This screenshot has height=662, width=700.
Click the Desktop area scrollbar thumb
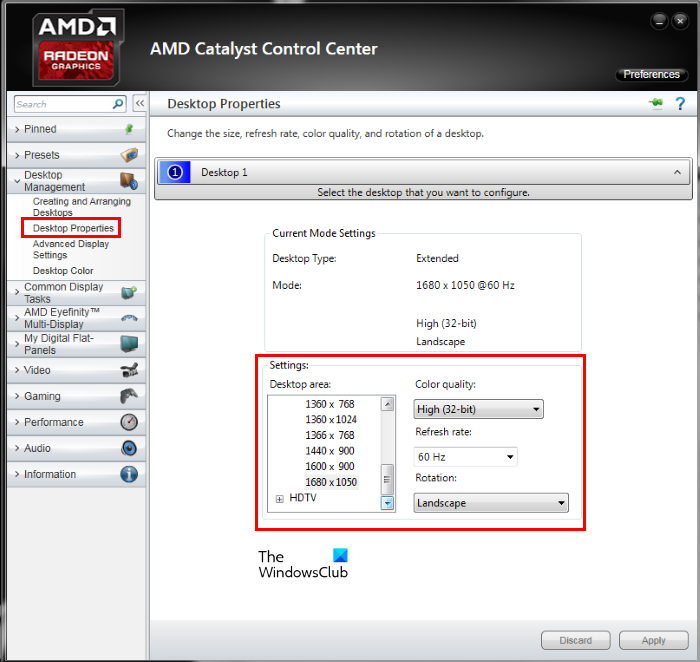pos(388,479)
